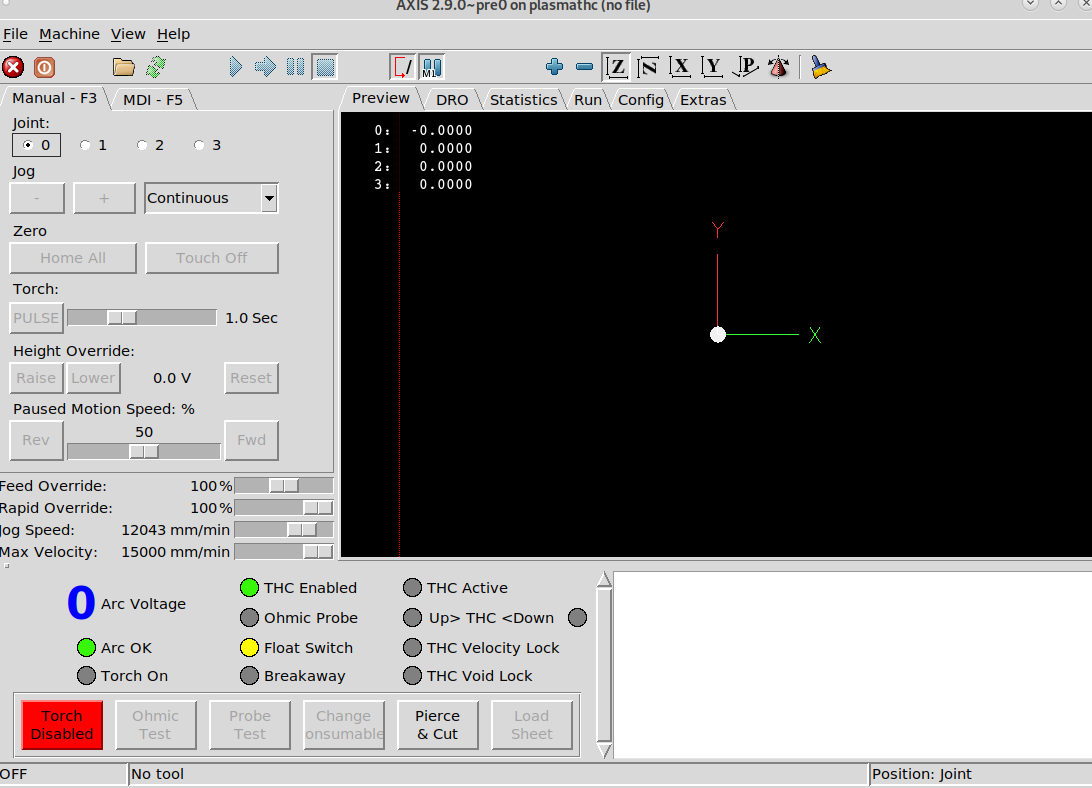The width and height of the screenshot is (1092, 788).
Task: Open the Machine menu
Action: pos(69,34)
